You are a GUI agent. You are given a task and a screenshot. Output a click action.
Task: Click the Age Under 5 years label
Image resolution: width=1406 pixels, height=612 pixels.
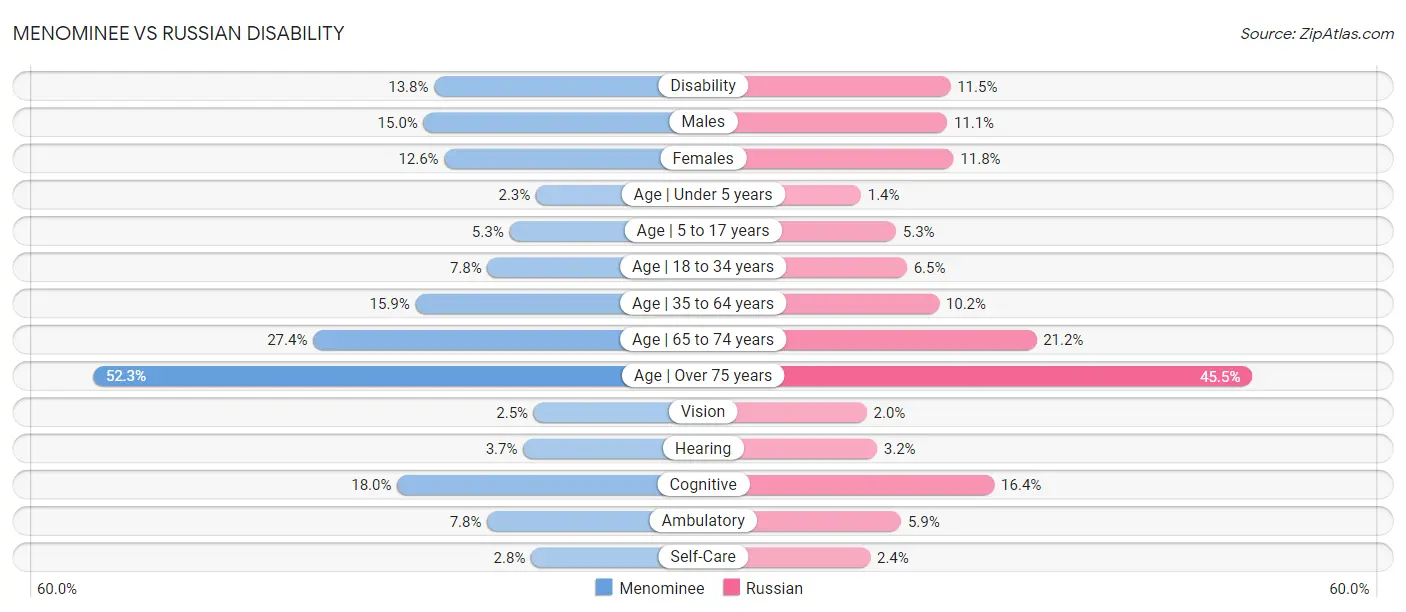(703, 194)
